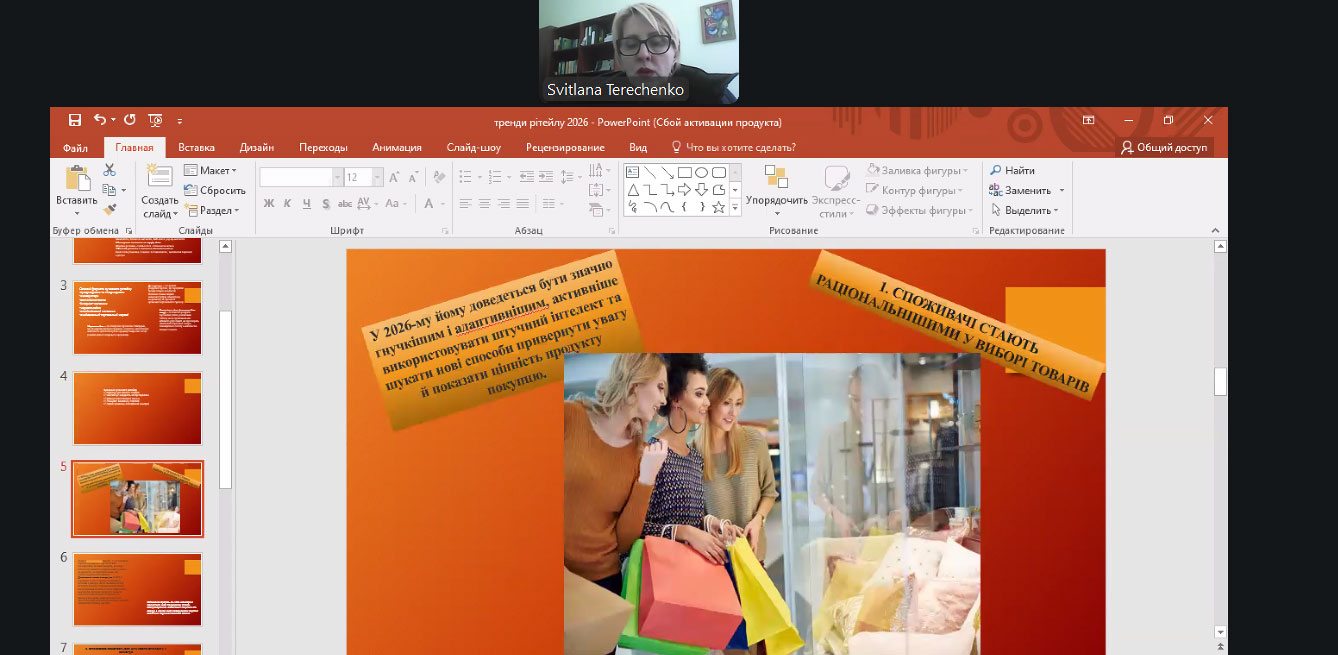Choose the oval shape in shapes gallery

(702, 172)
